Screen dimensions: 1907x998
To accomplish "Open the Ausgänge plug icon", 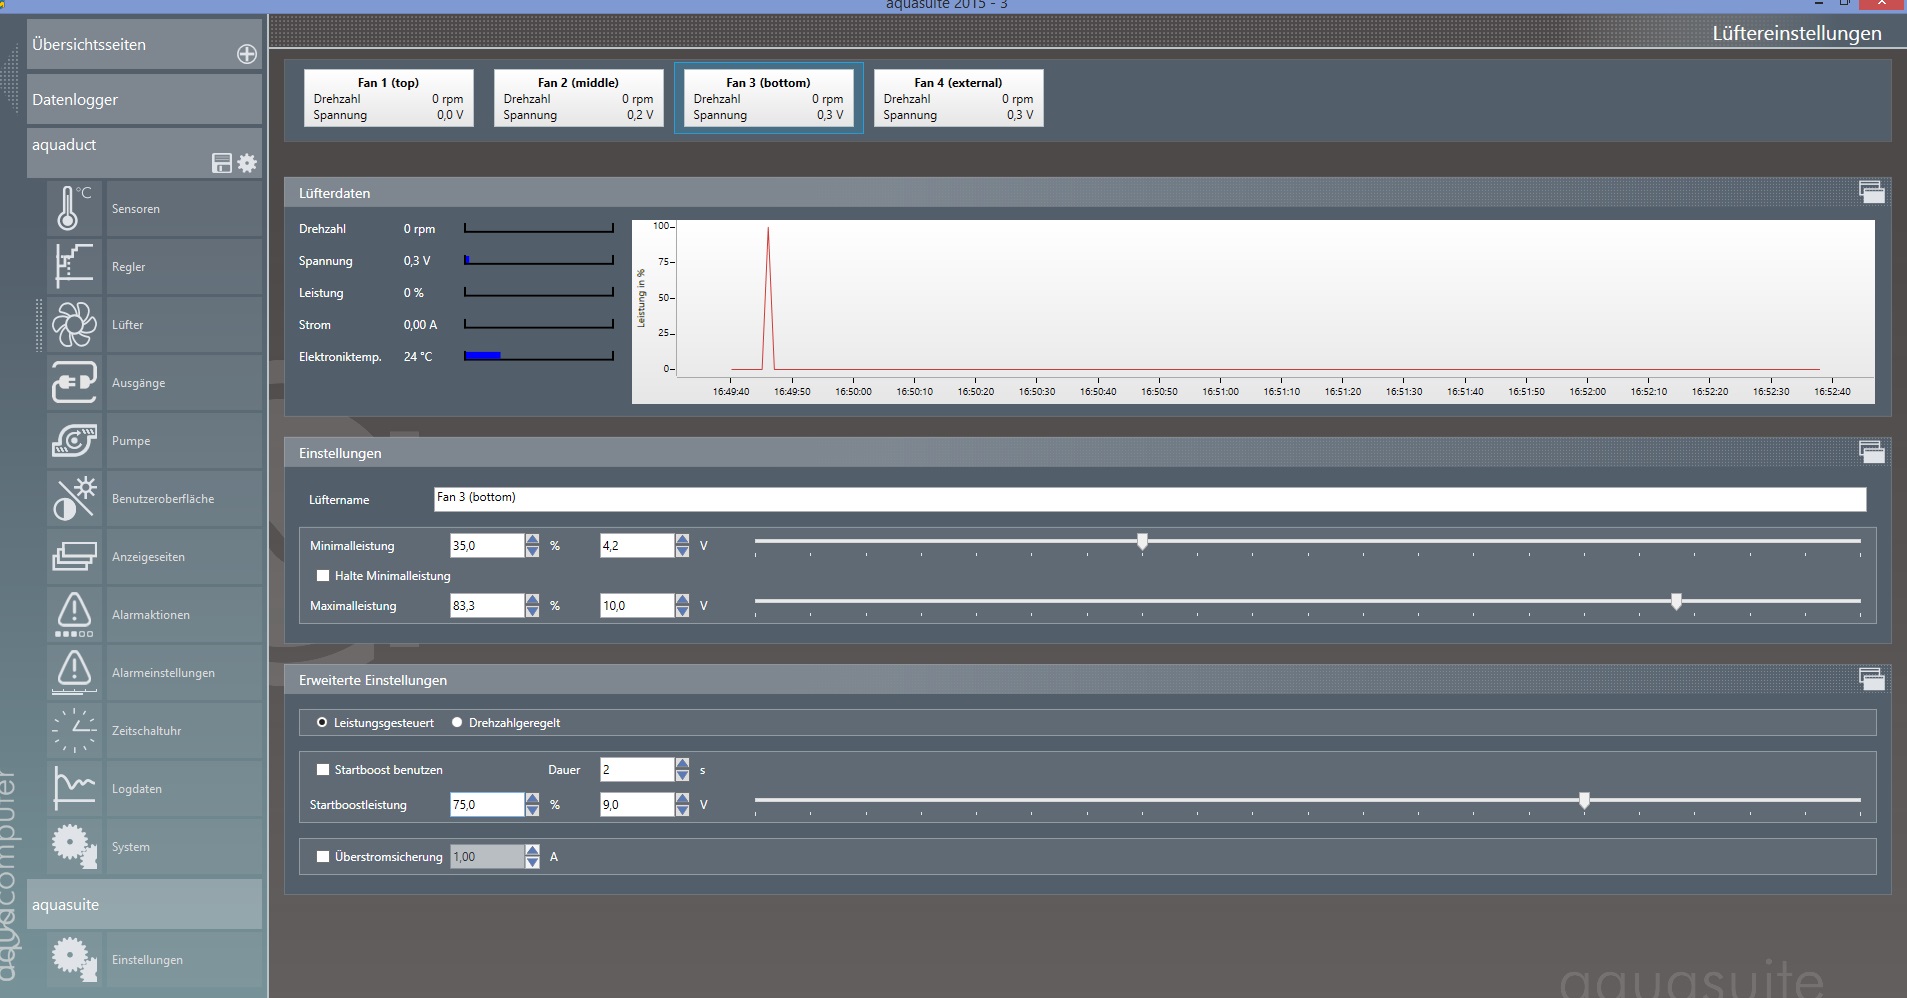I will pyautogui.click(x=74, y=383).
